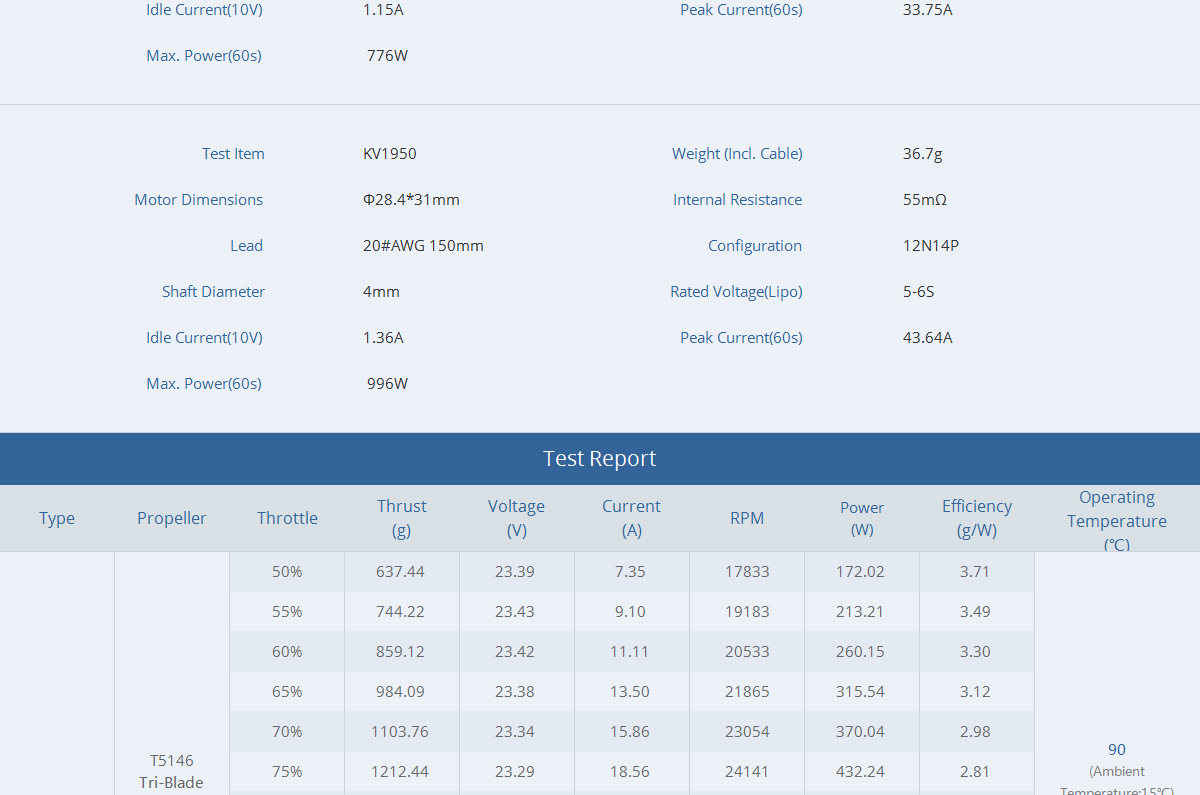Image resolution: width=1200 pixels, height=795 pixels.
Task: Select the thrust cell '637.44'
Action: click(402, 572)
